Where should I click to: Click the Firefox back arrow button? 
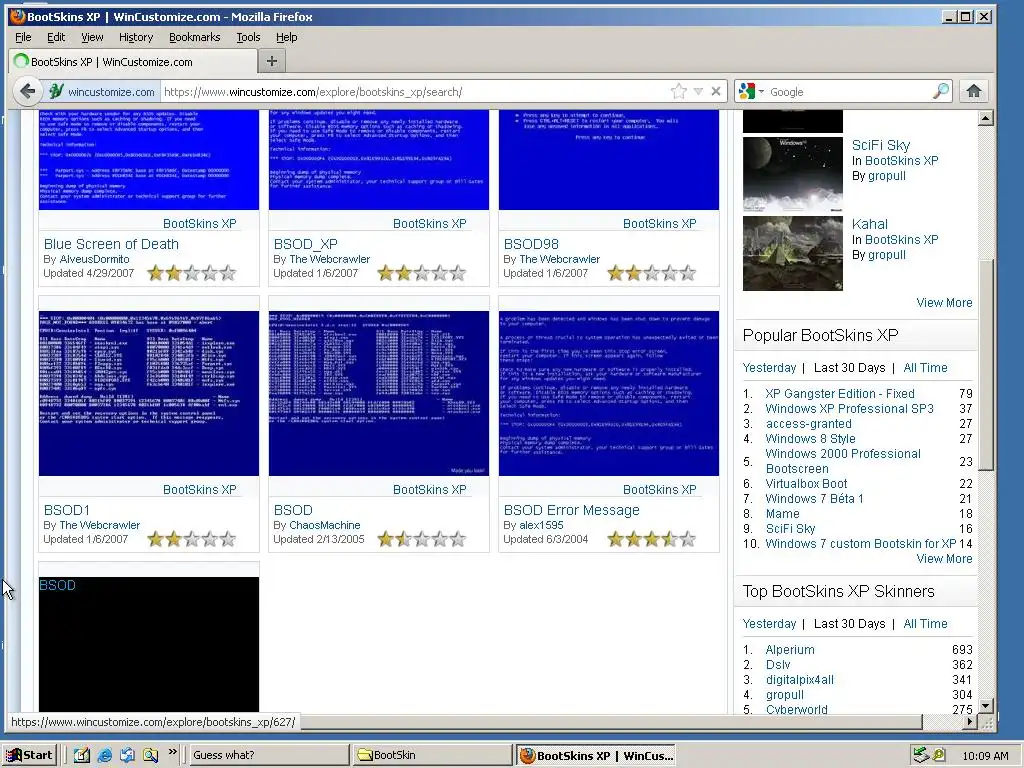coord(27,91)
